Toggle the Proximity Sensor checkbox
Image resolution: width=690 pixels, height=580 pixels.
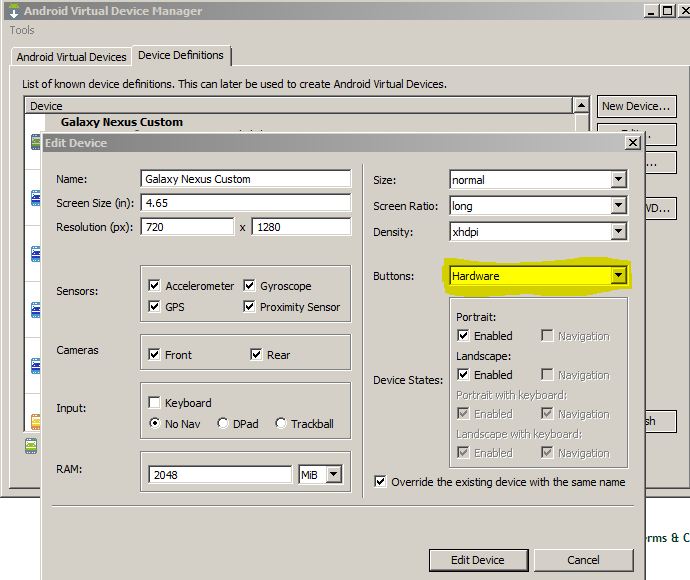(x=249, y=306)
